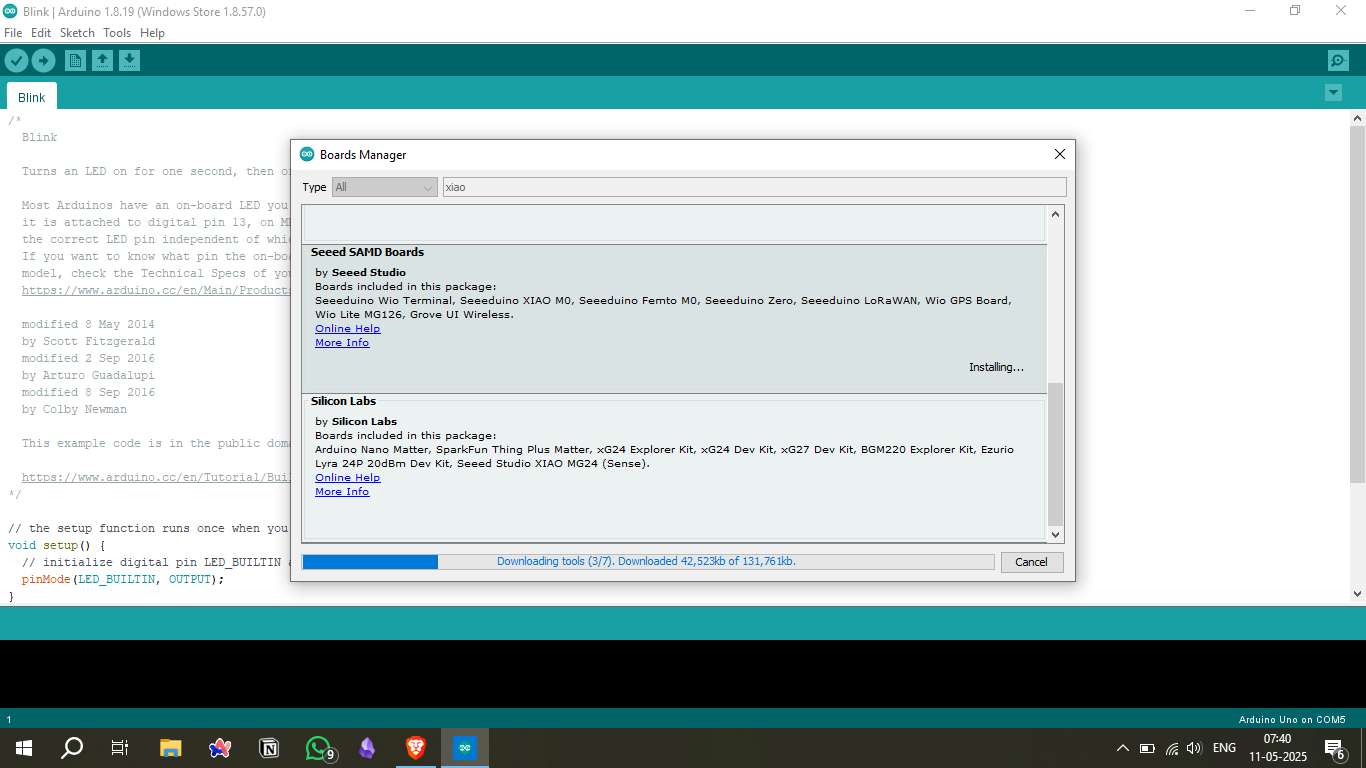Click the editor scrollbar down arrow

click(x=1357, y=594)
